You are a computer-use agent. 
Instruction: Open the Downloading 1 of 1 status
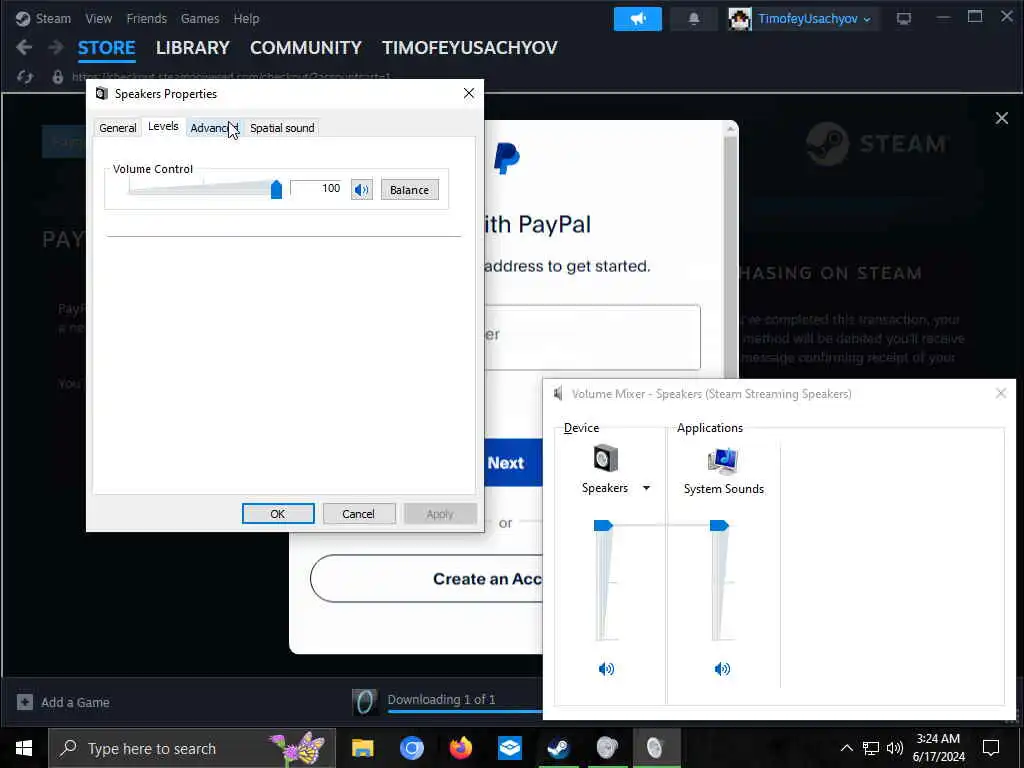click(x=441, y=699)
